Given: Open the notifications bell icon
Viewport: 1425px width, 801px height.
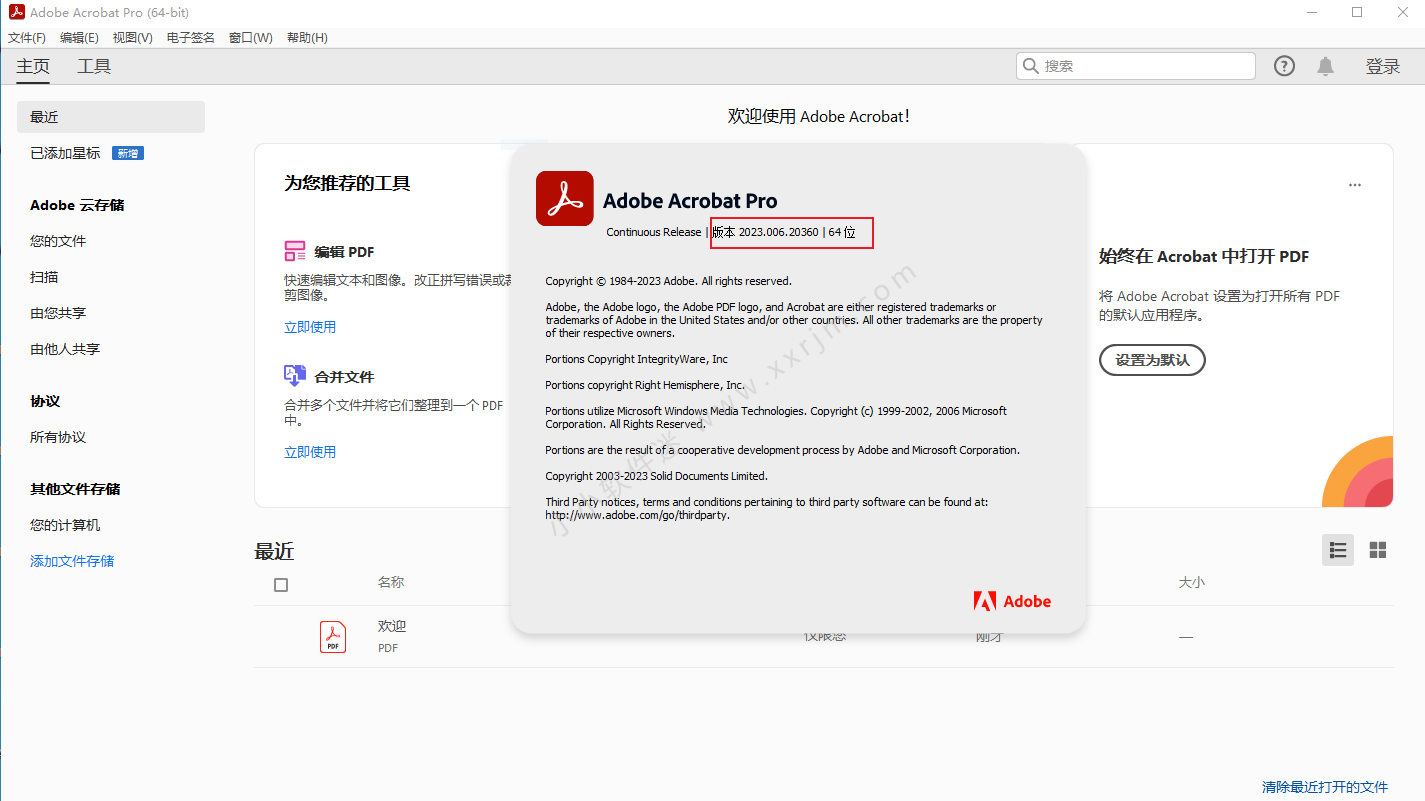Looking at the screenshot, I should click(1325, 66).
